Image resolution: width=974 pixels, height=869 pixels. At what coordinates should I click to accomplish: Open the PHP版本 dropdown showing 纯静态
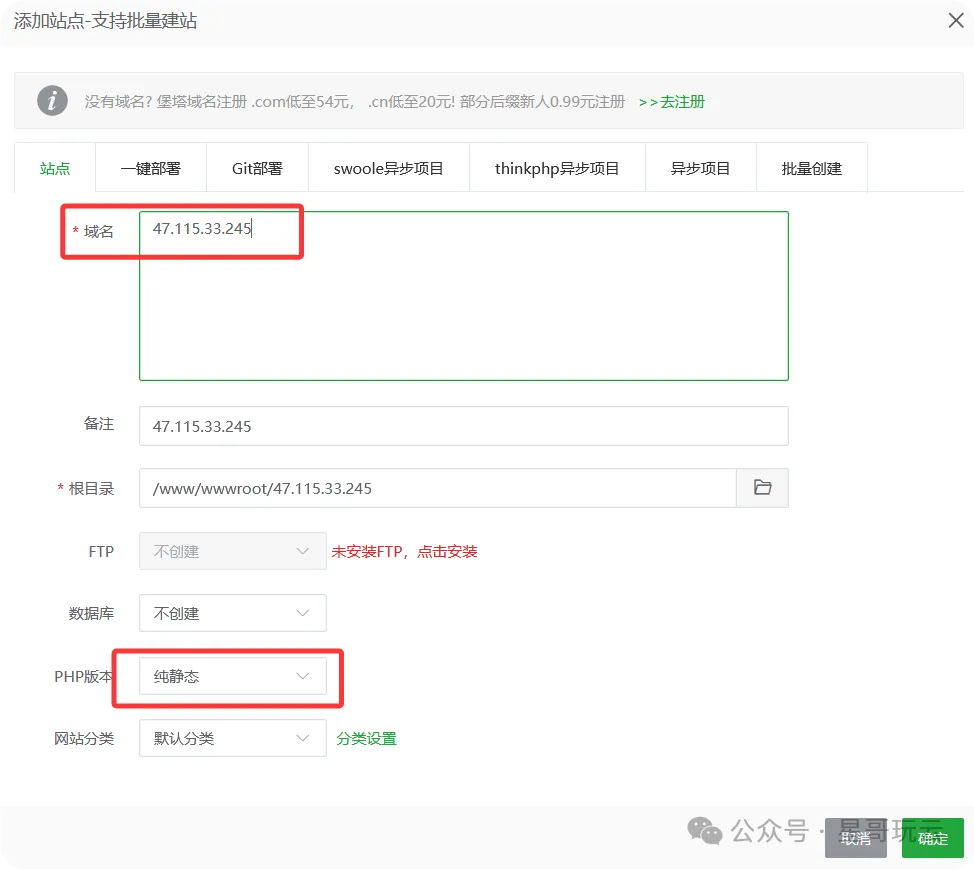[232, 676]
